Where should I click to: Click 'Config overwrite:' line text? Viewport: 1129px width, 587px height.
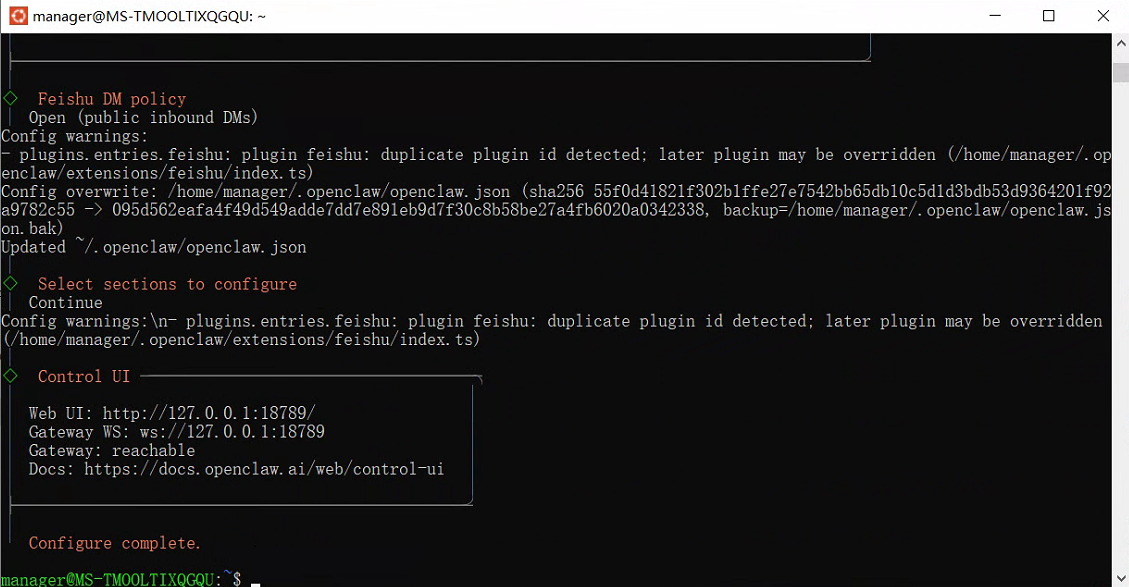tap(556, 192)
